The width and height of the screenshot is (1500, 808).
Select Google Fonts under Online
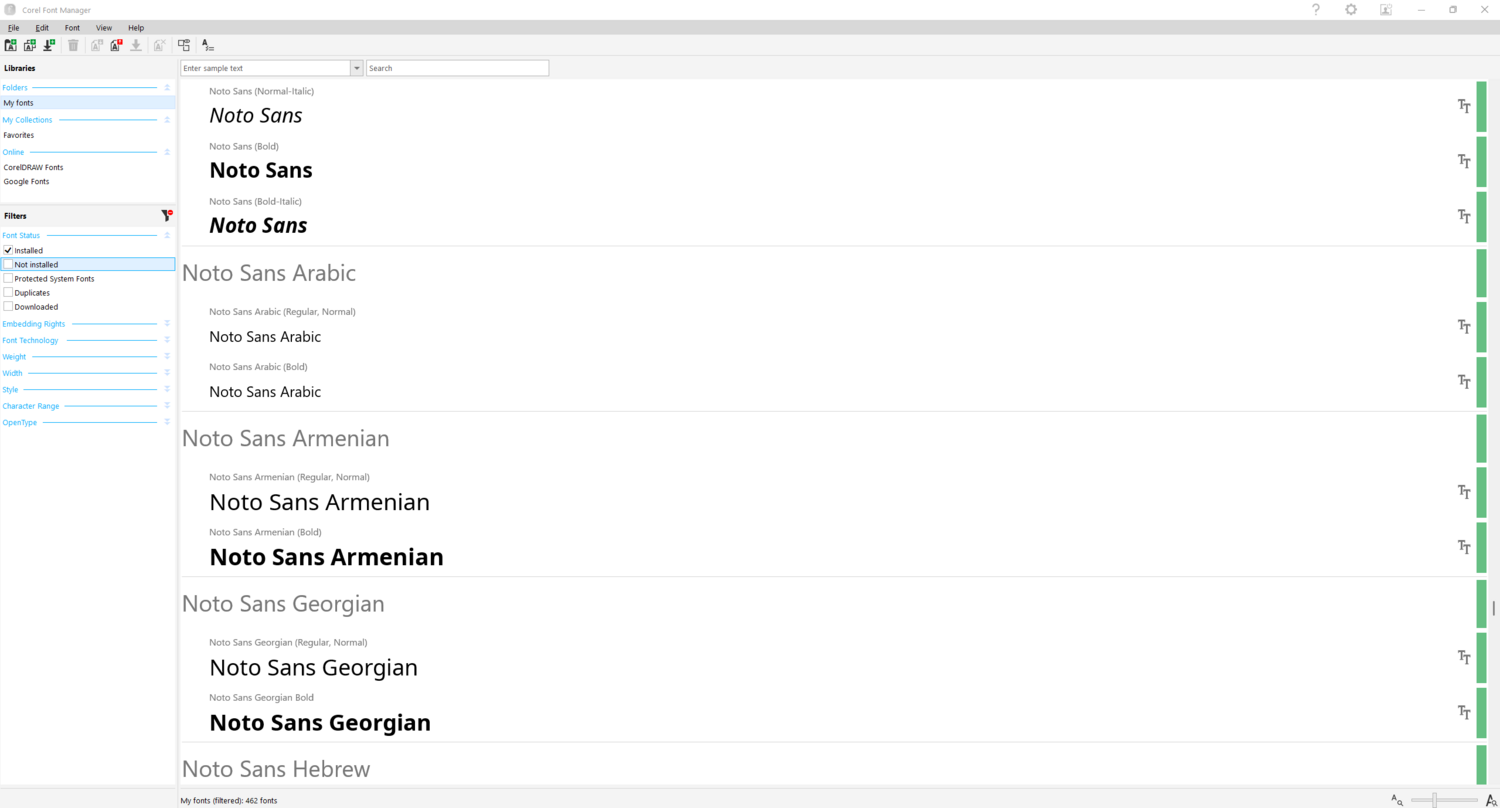(26, 182)
